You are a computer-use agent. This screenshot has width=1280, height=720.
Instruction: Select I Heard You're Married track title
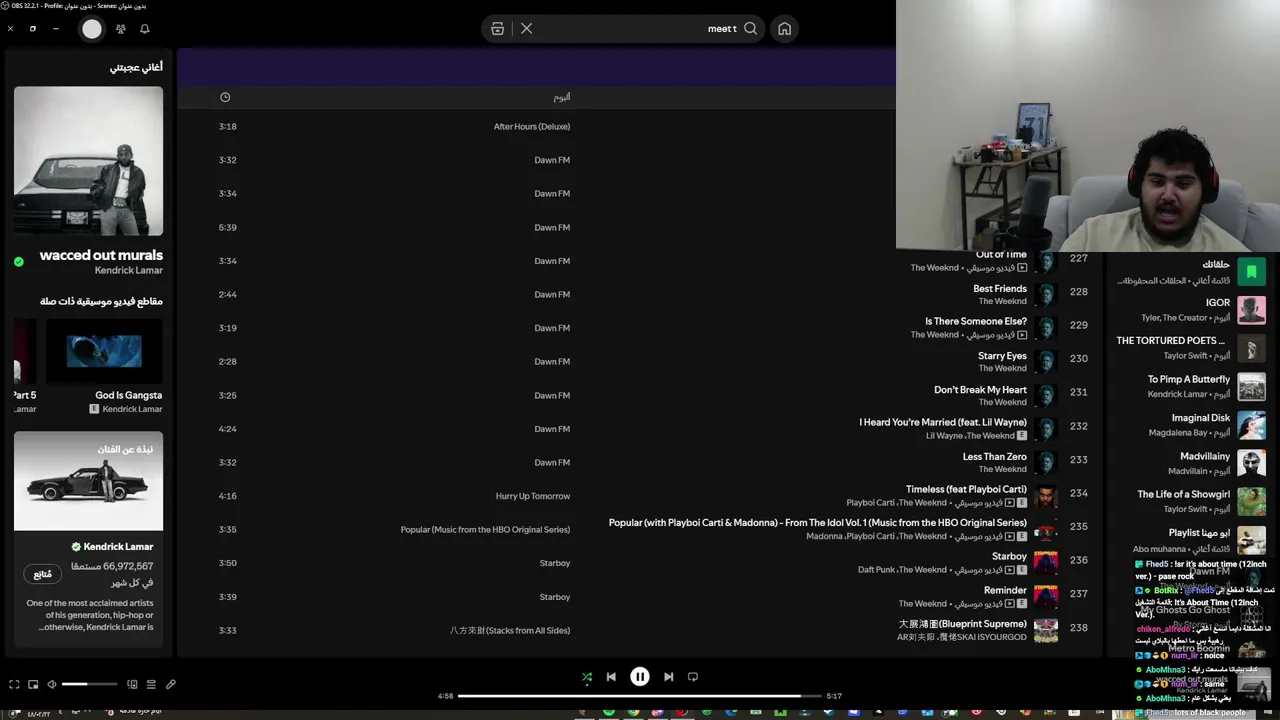[943, 423]
